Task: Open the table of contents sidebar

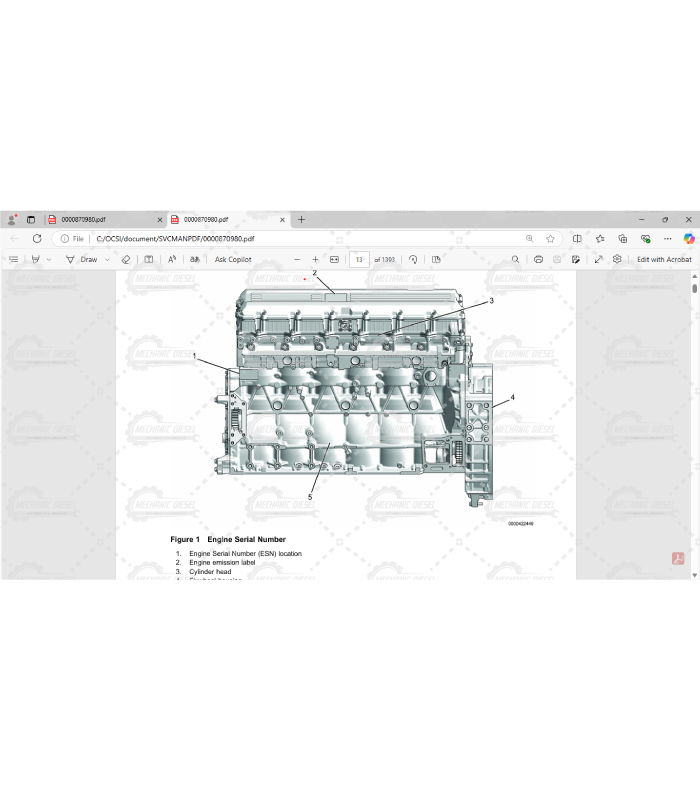Action: (14, 259)
